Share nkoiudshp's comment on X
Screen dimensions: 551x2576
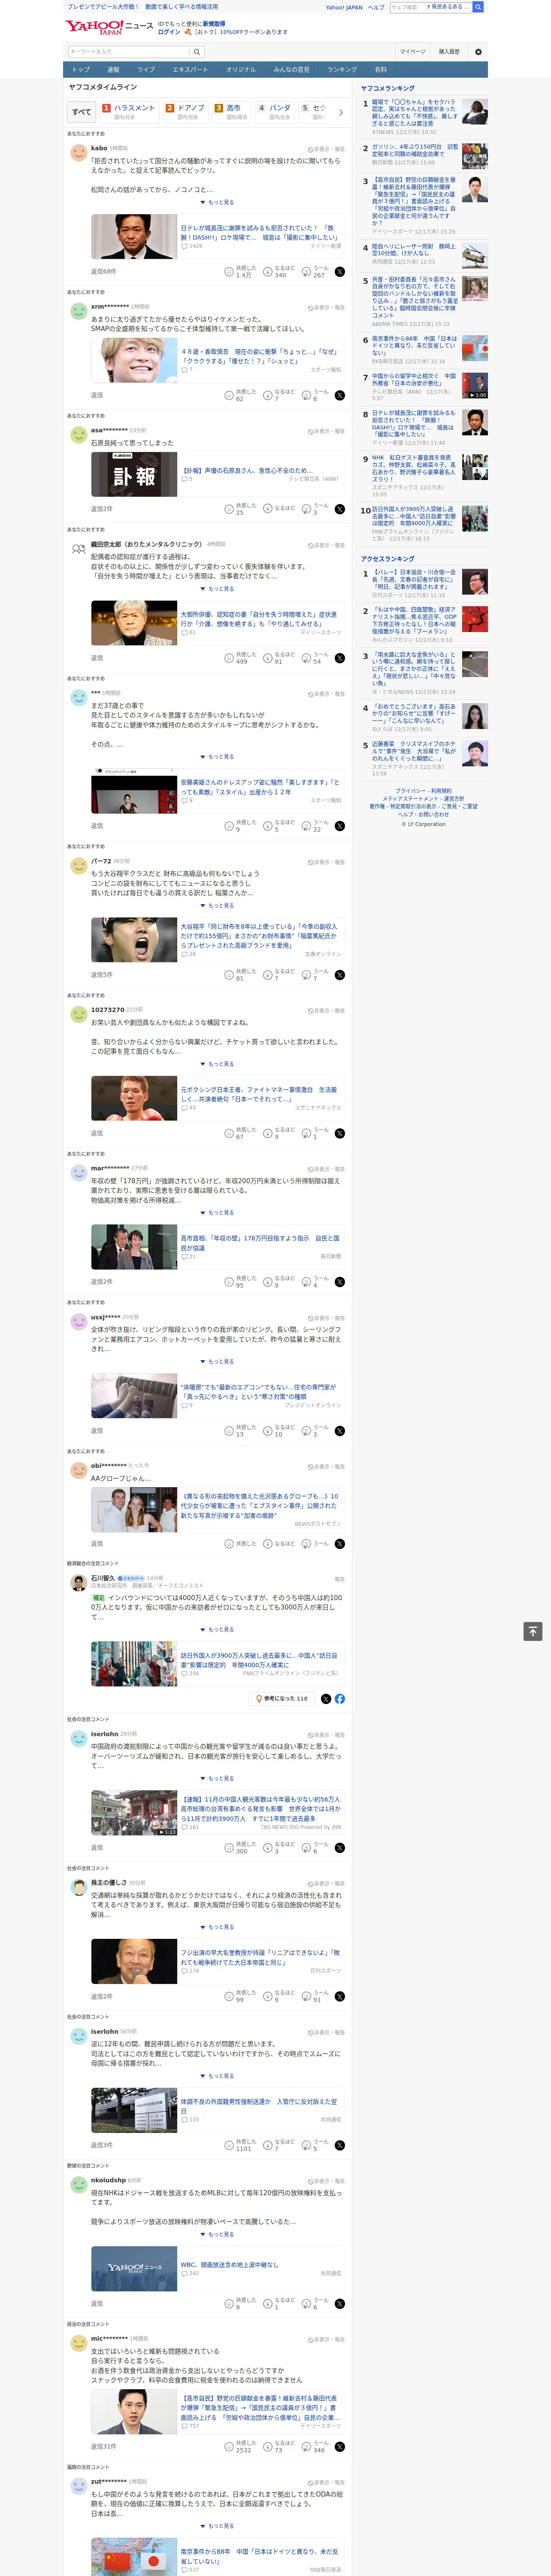point(340,2304)
